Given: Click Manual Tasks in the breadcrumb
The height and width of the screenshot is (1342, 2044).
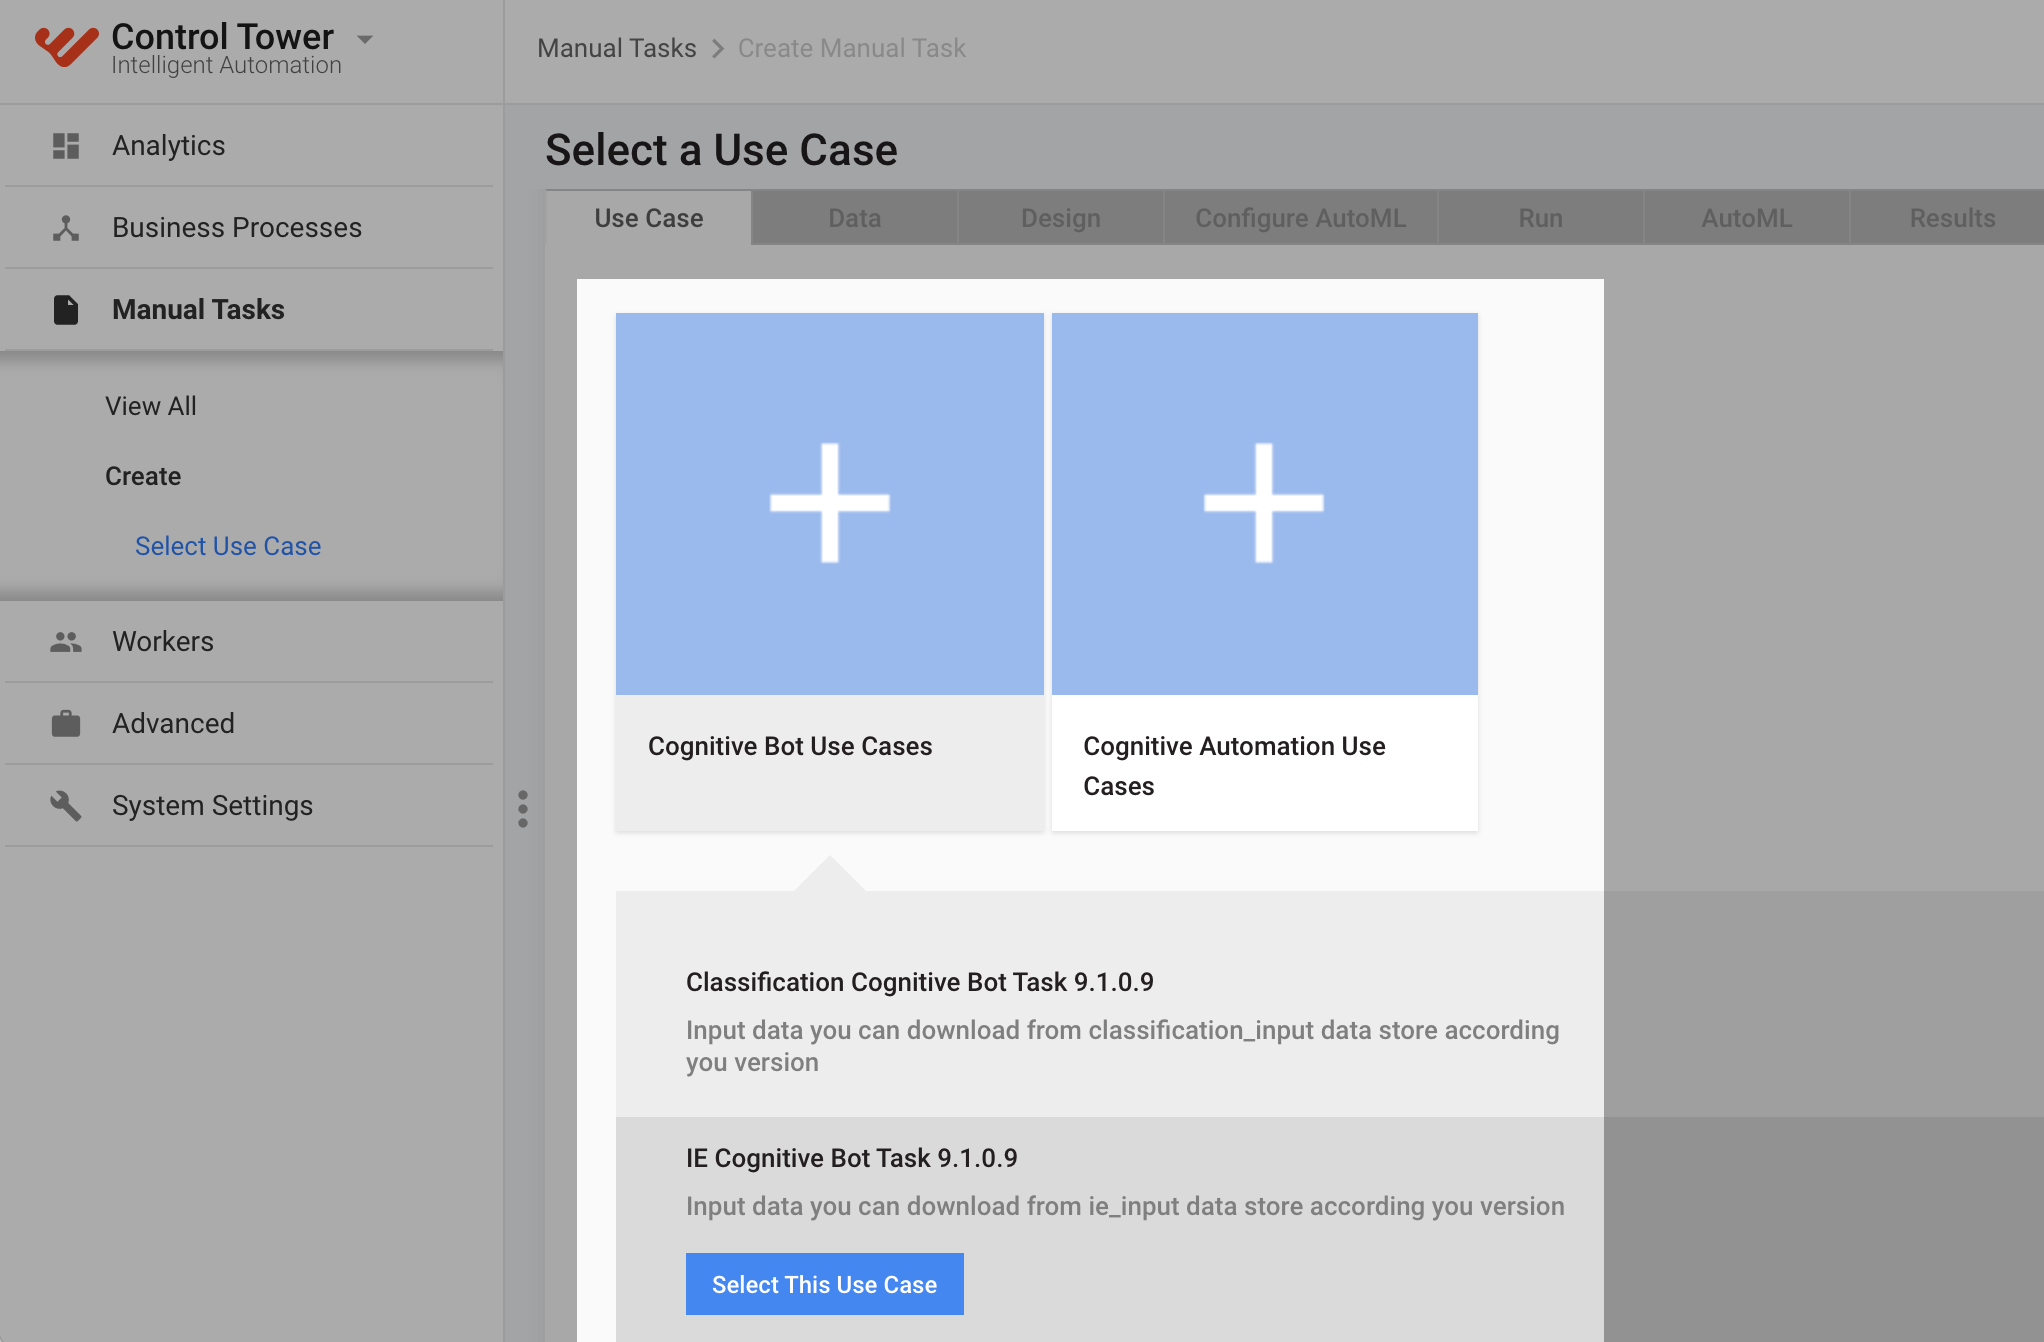Looking at the screenshot, I should [x=617, y=48].
